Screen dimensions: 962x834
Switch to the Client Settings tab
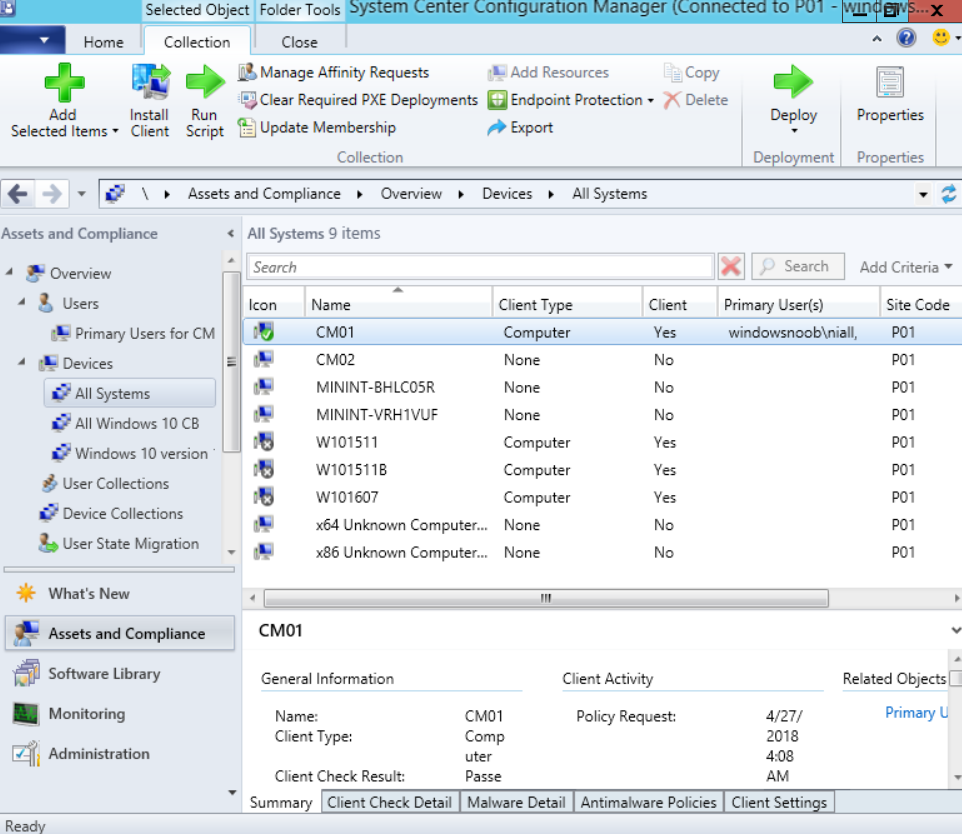click(x=779, y=803)
